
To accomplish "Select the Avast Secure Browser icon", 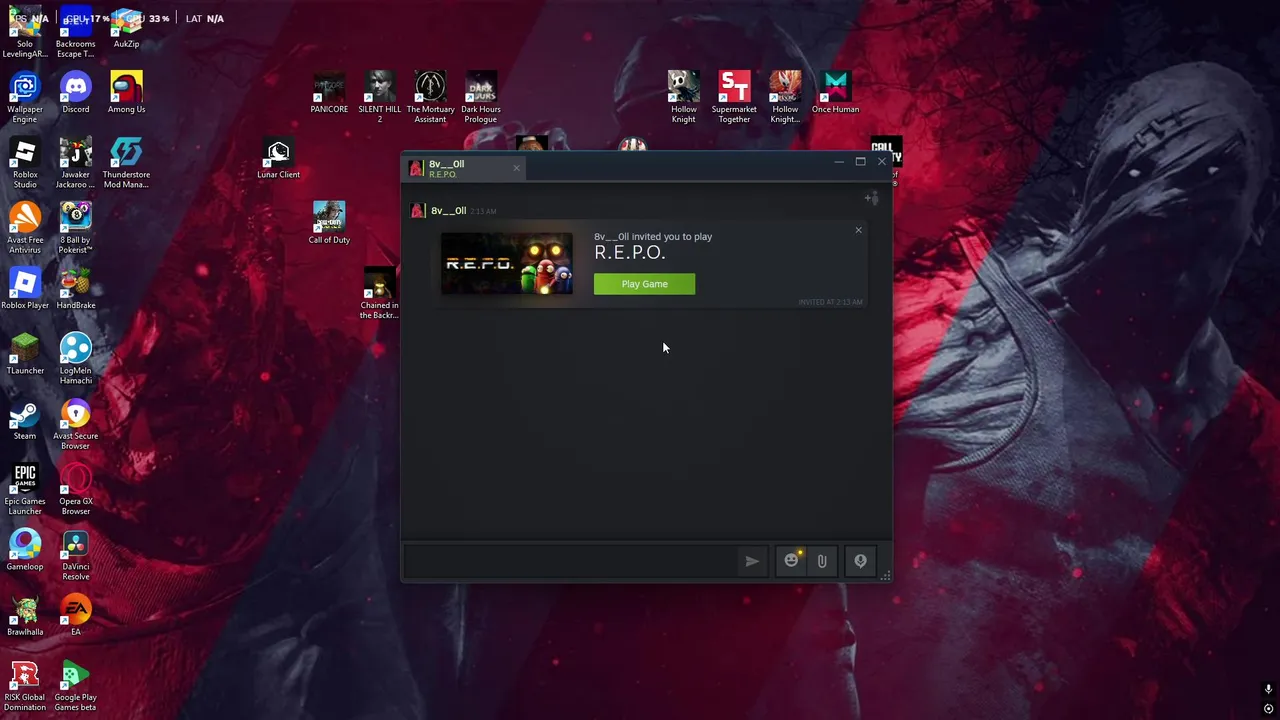I will [x=75, y=424].
